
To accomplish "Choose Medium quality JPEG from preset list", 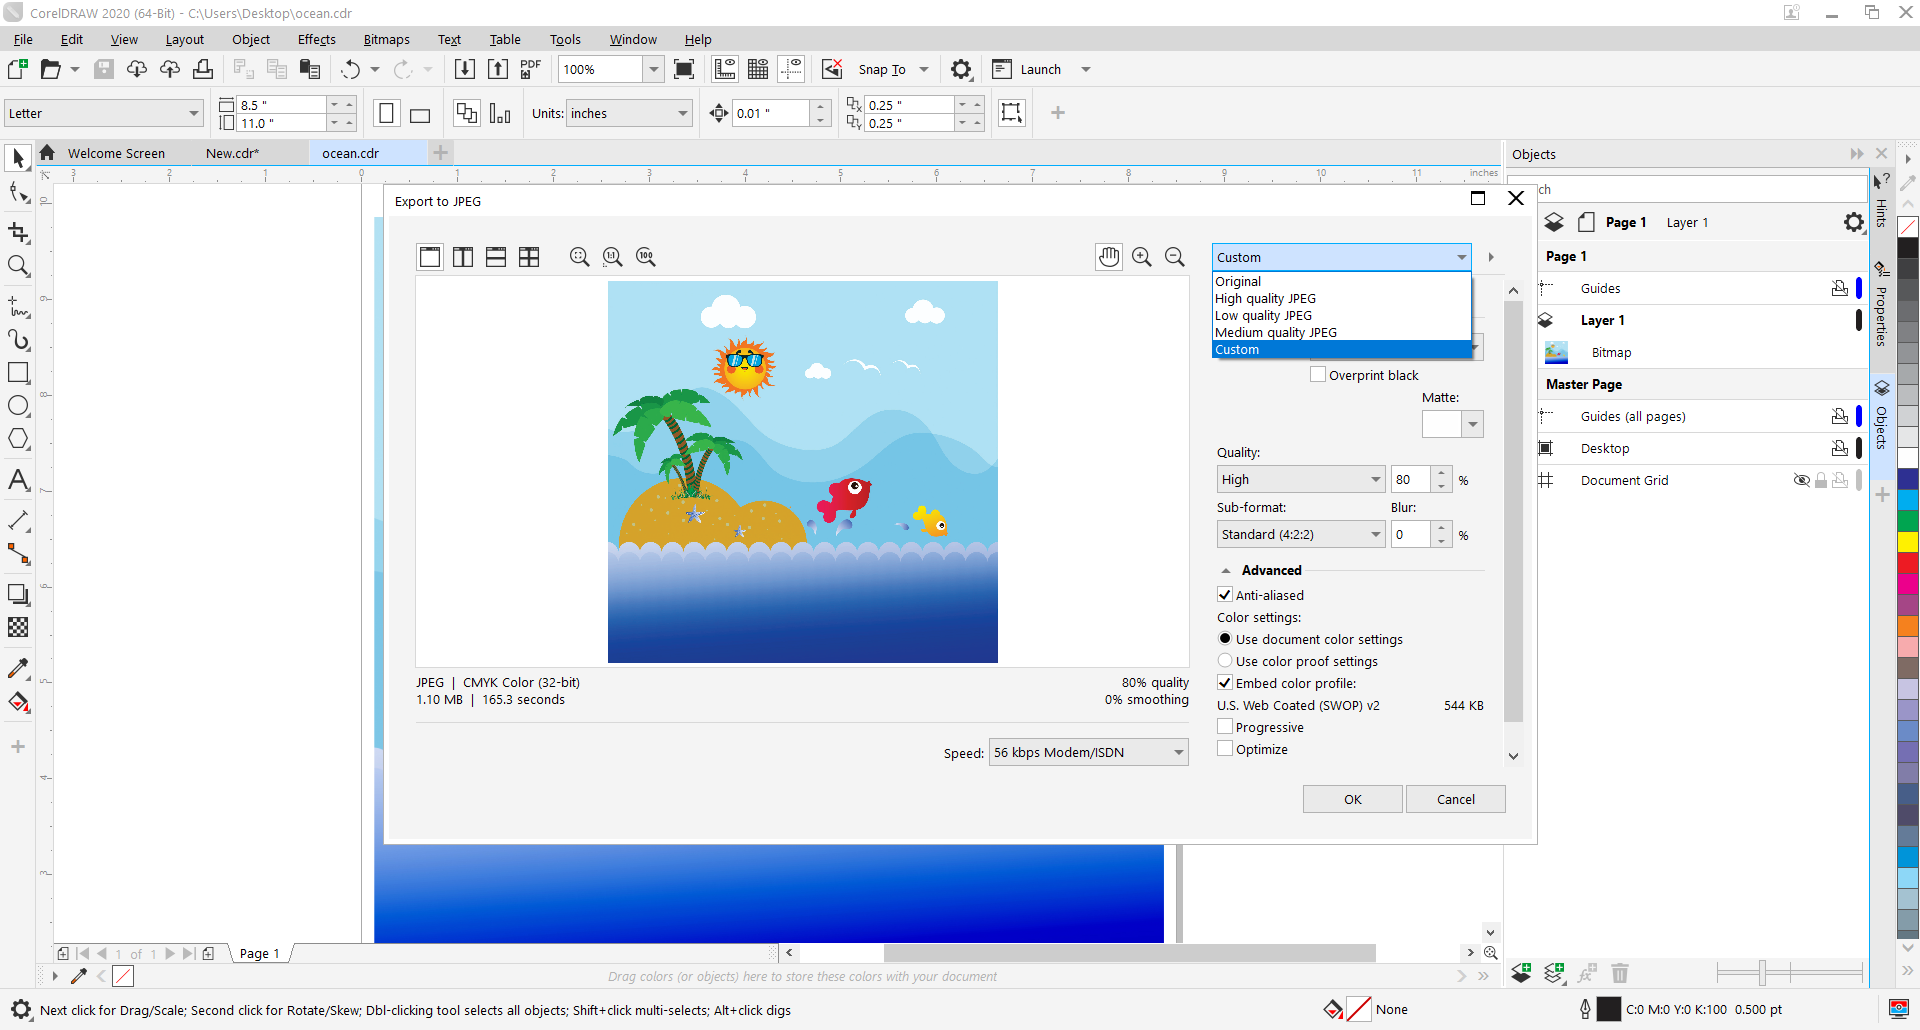I will tap(1275, 333).
